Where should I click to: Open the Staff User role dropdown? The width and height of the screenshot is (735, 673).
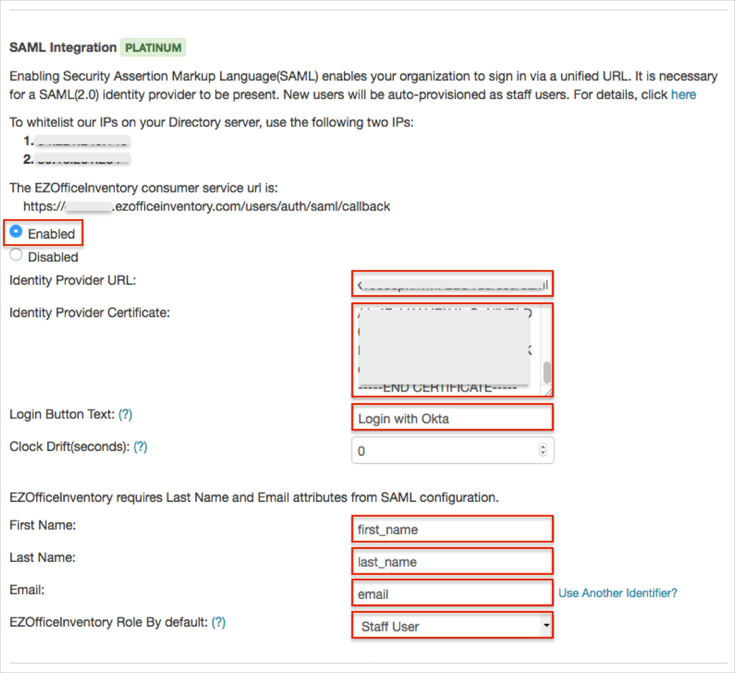452,626
